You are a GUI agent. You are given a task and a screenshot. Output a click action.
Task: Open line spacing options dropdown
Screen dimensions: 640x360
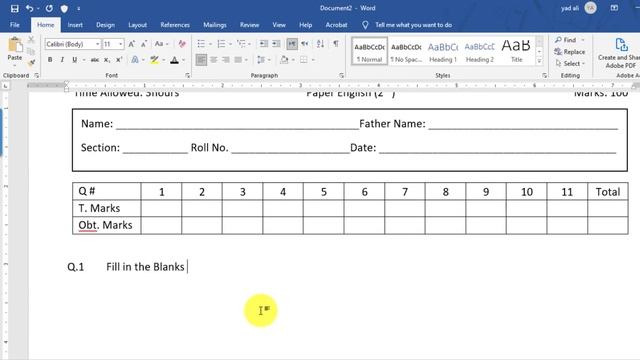269,60
